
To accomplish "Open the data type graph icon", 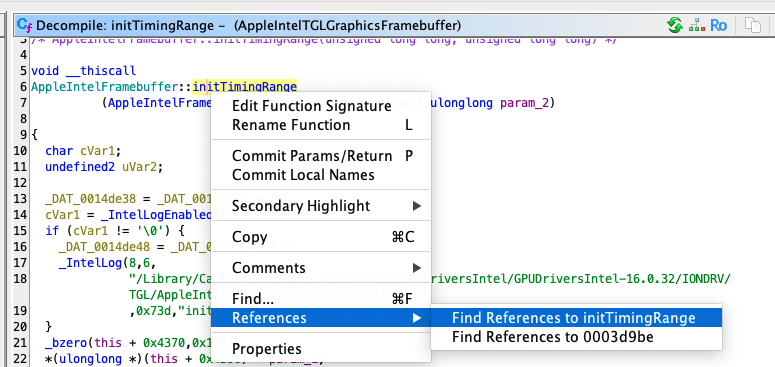I will (697, 25).
